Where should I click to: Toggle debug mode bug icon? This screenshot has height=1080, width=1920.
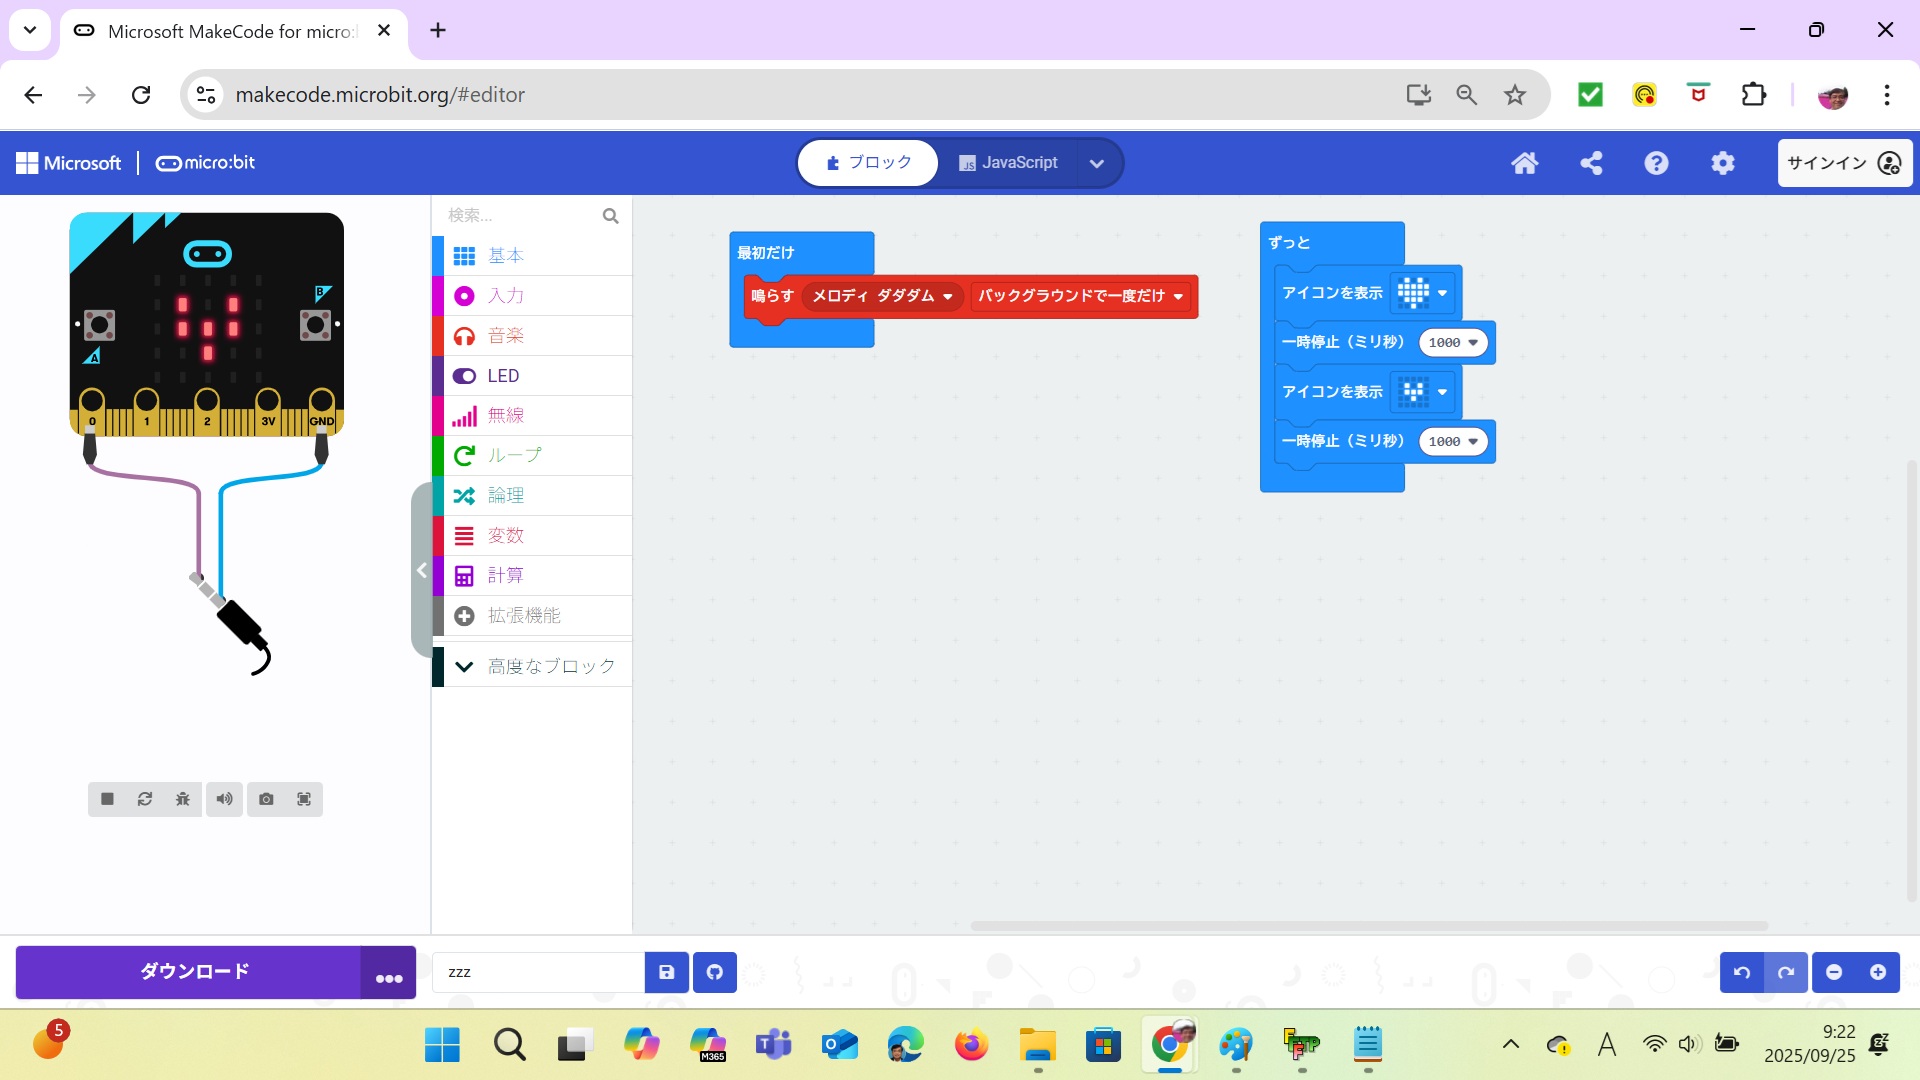183,799
